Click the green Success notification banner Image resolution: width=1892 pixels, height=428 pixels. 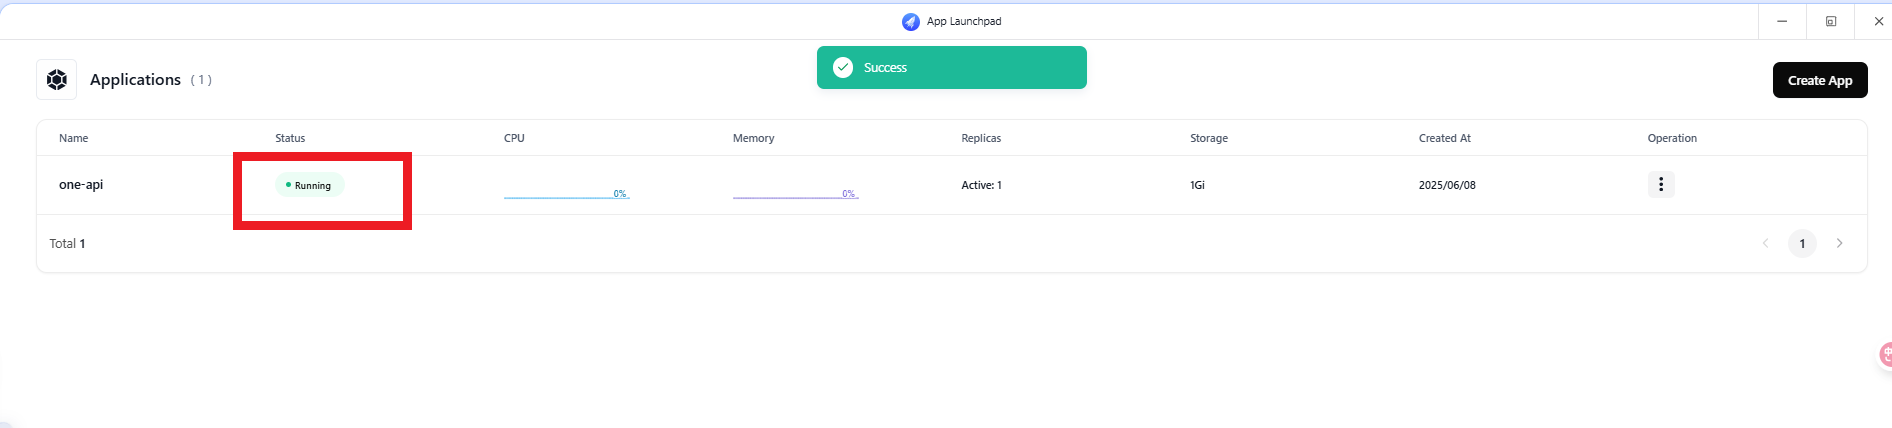pyautogui.click(x=952, y=67)
